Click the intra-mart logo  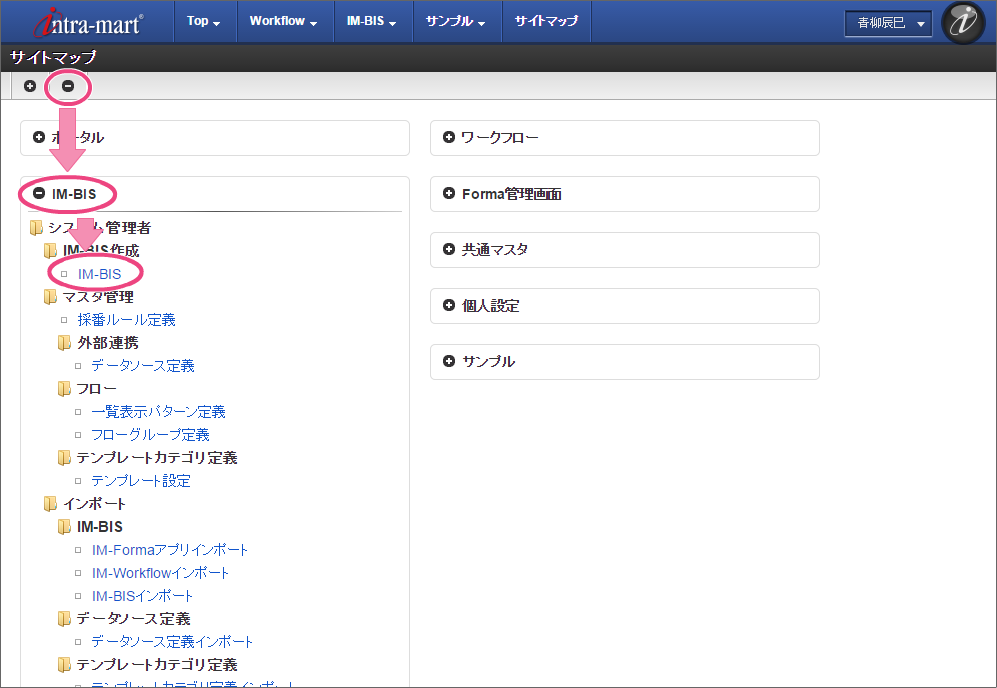tap(88, 22)
